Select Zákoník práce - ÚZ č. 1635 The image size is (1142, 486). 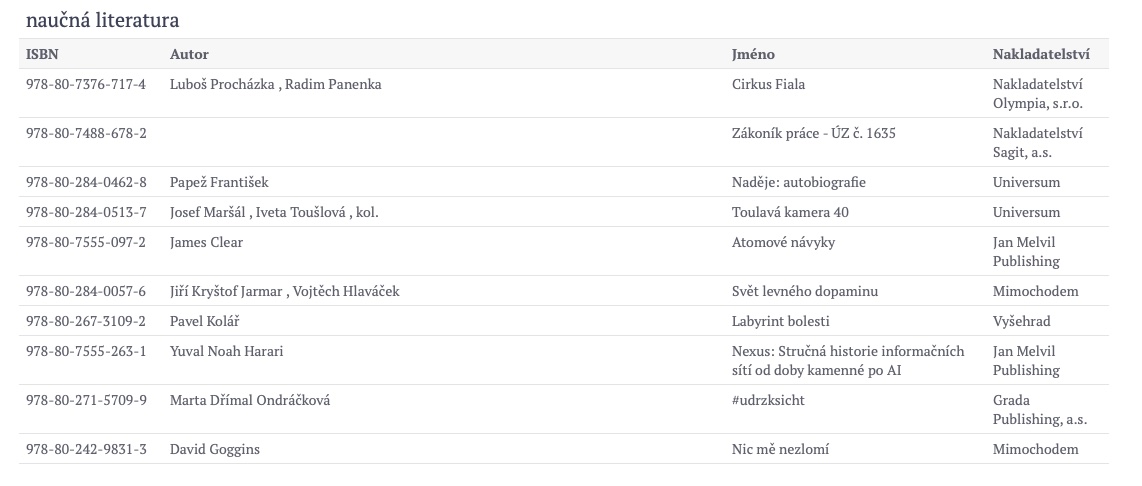pyautogui.click(x=814, y=133)
